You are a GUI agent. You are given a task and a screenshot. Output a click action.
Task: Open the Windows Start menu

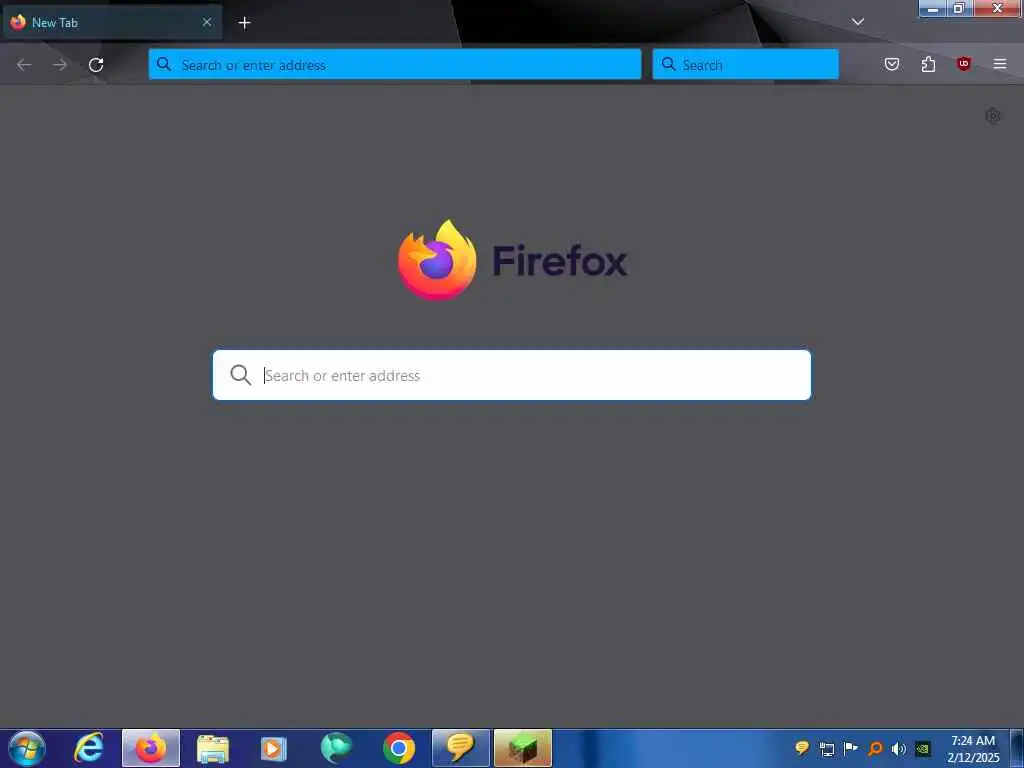coord(27,748)
